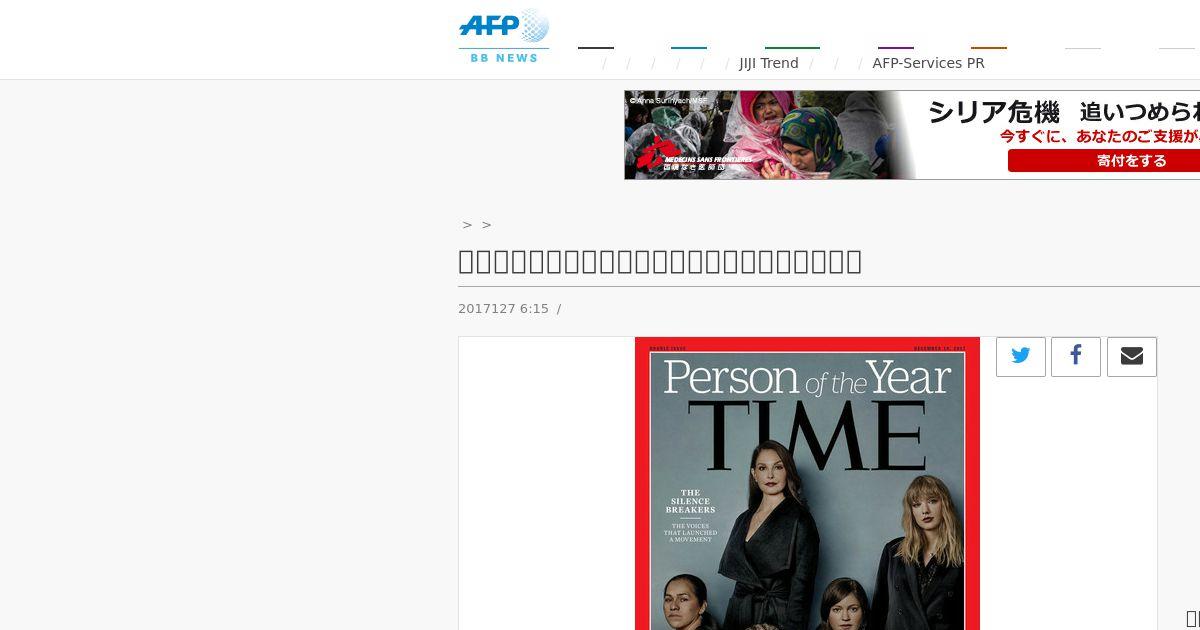Share article via Facebook icon
1200x630 pixels.
click(1076, 356)
